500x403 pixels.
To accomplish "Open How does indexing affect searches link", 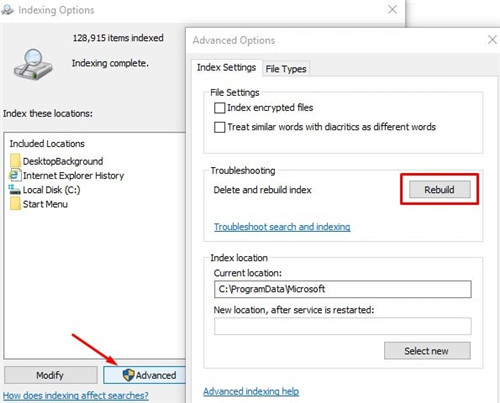I will tap(76, 396).
